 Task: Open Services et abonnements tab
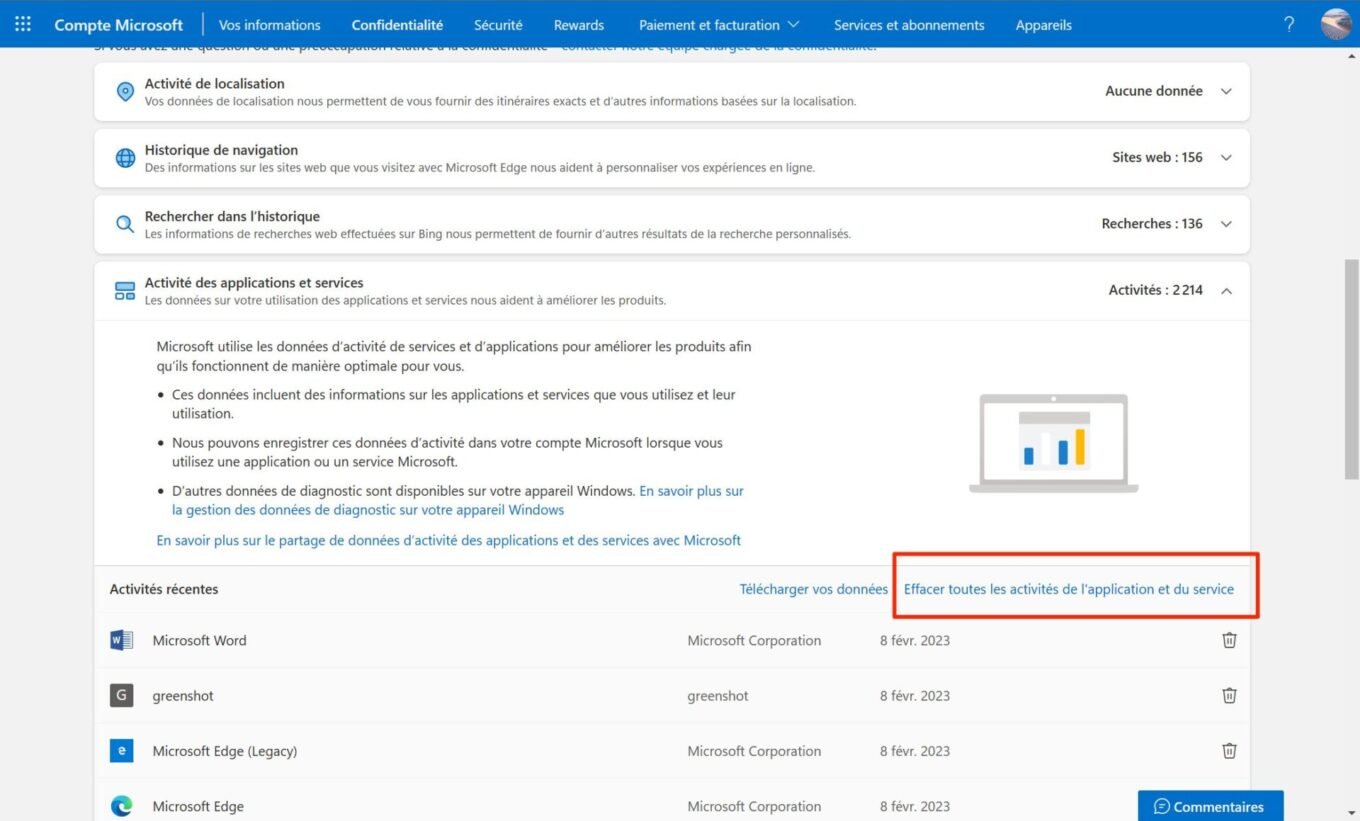[x=909, y=25]
